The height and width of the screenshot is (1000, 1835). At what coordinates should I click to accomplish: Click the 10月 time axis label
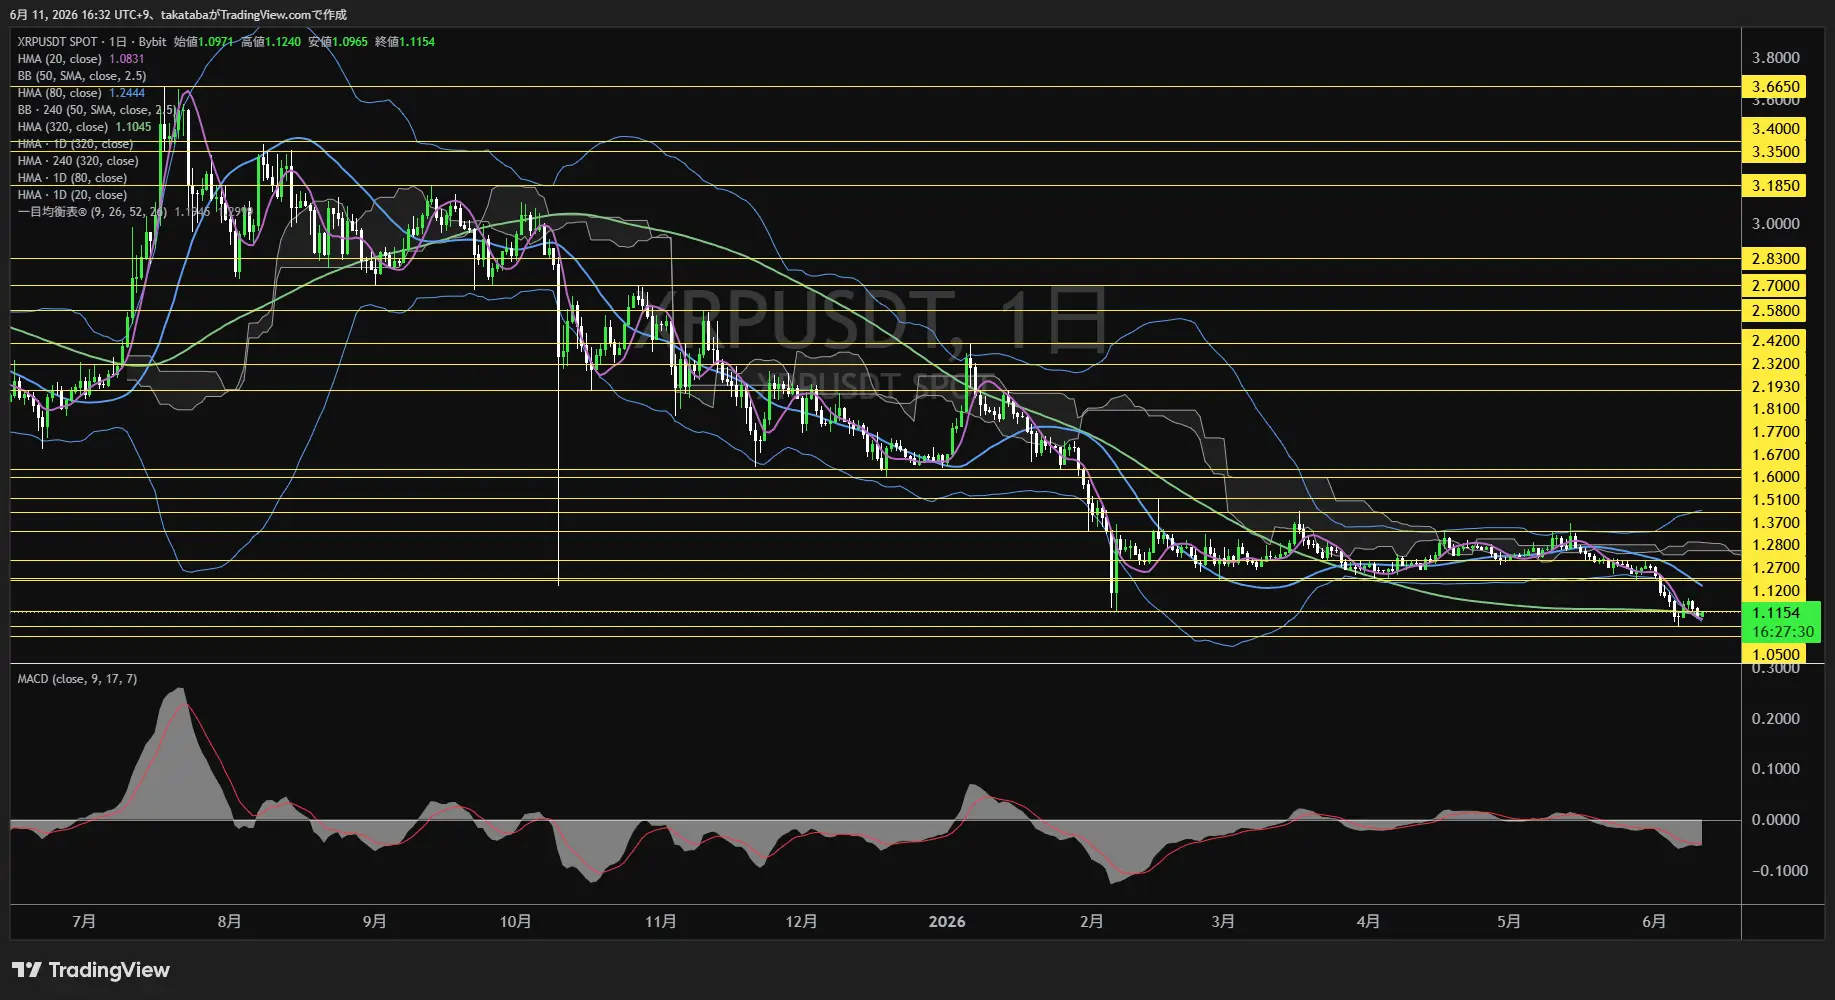(x=515, y=921)
